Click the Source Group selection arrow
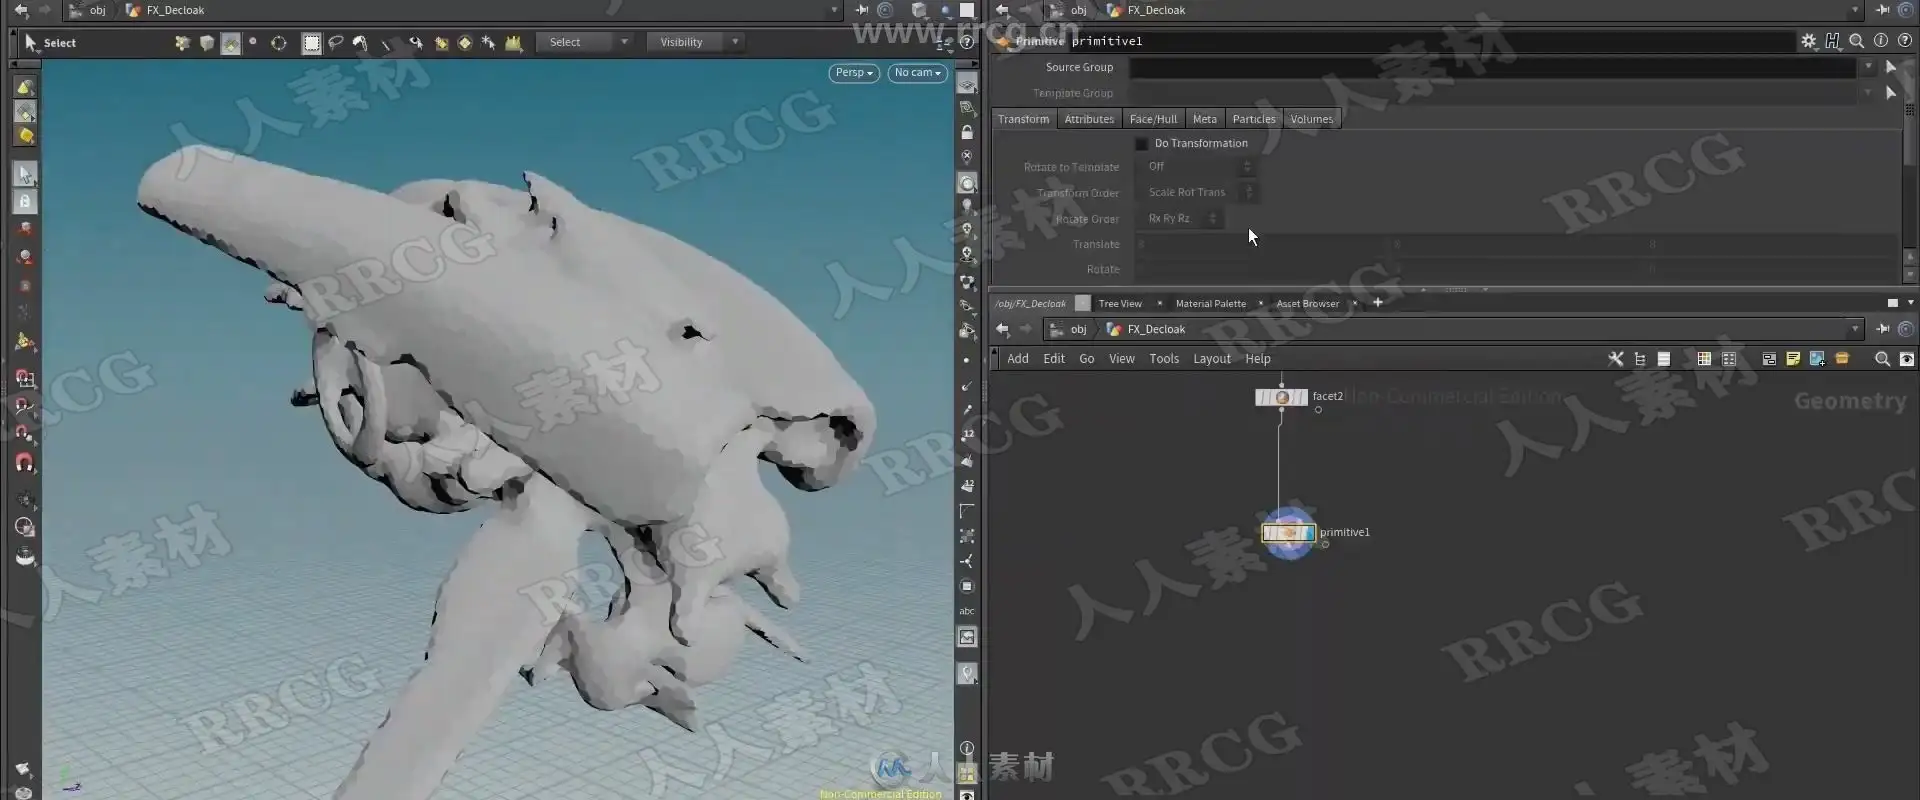The image size is (1920, 800). click(1890, 67)
